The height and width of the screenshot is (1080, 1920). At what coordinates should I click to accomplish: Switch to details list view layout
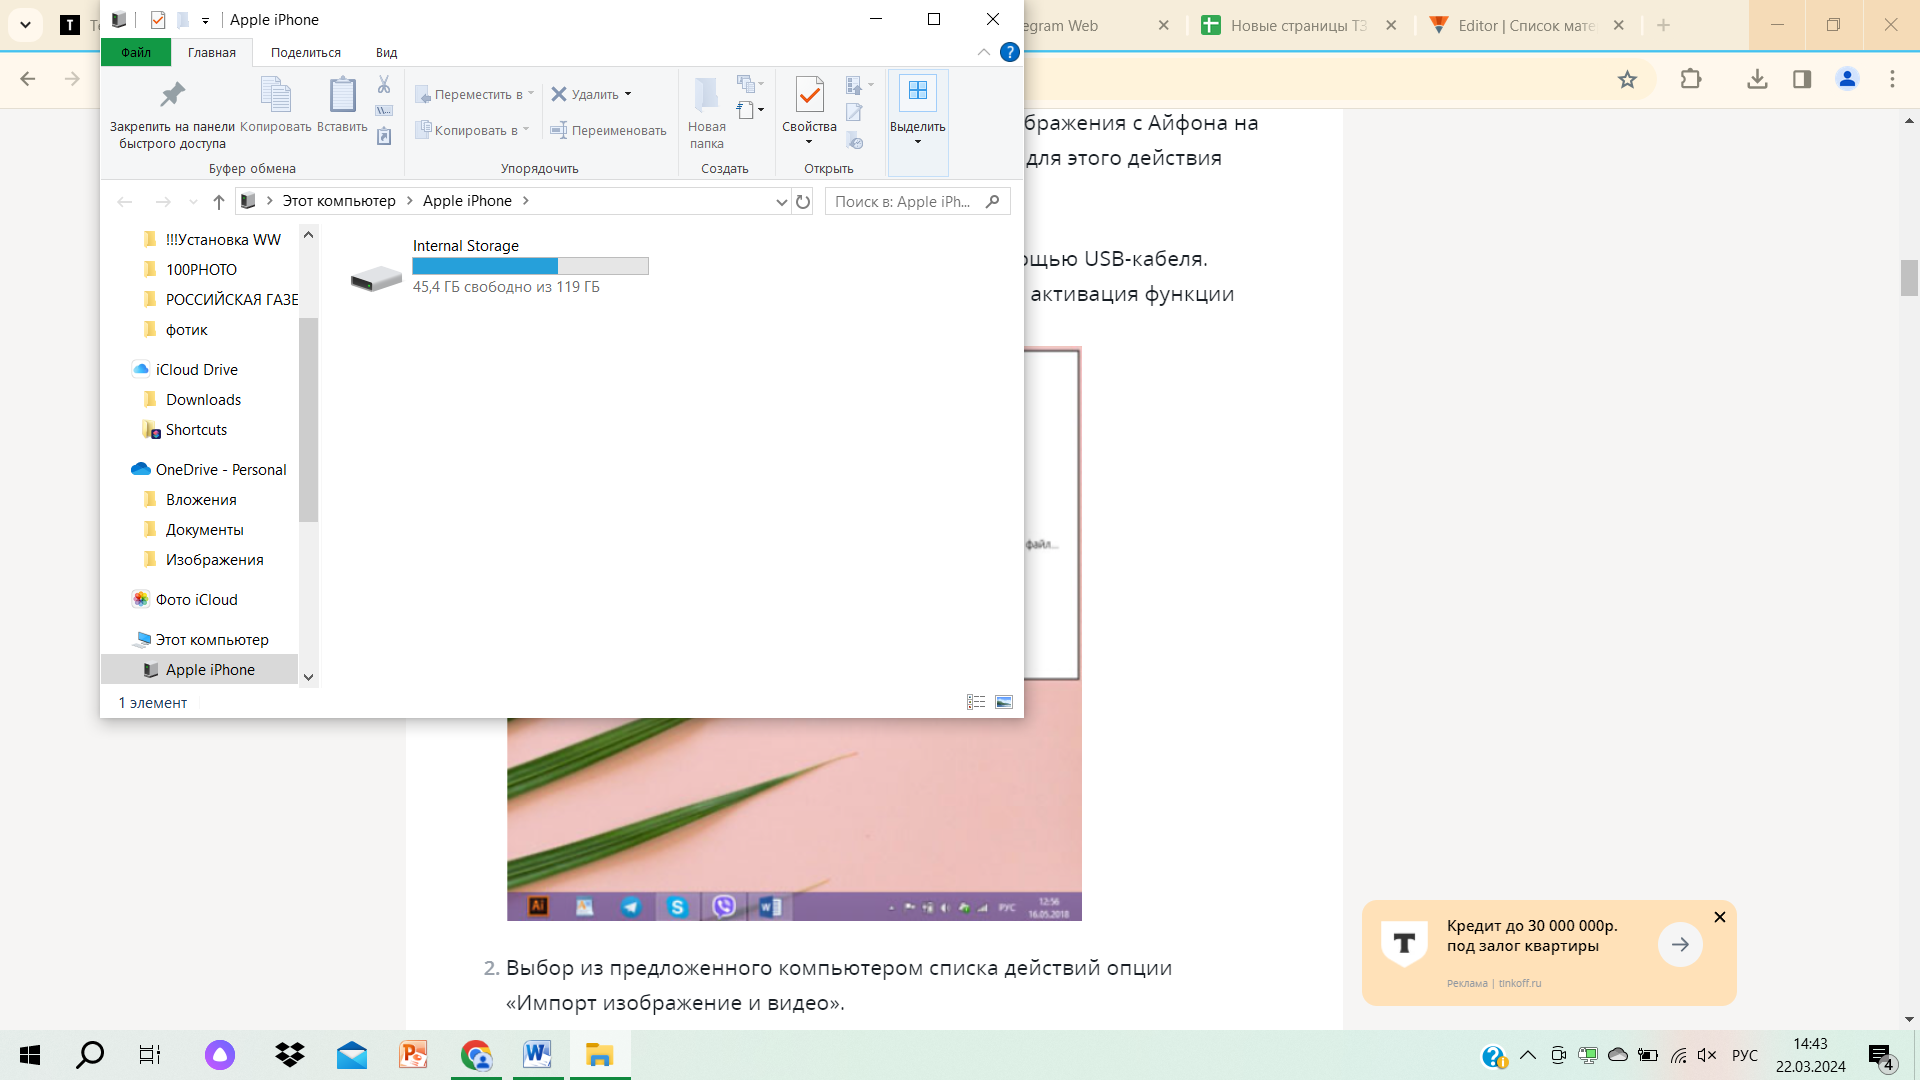(976, 702)
